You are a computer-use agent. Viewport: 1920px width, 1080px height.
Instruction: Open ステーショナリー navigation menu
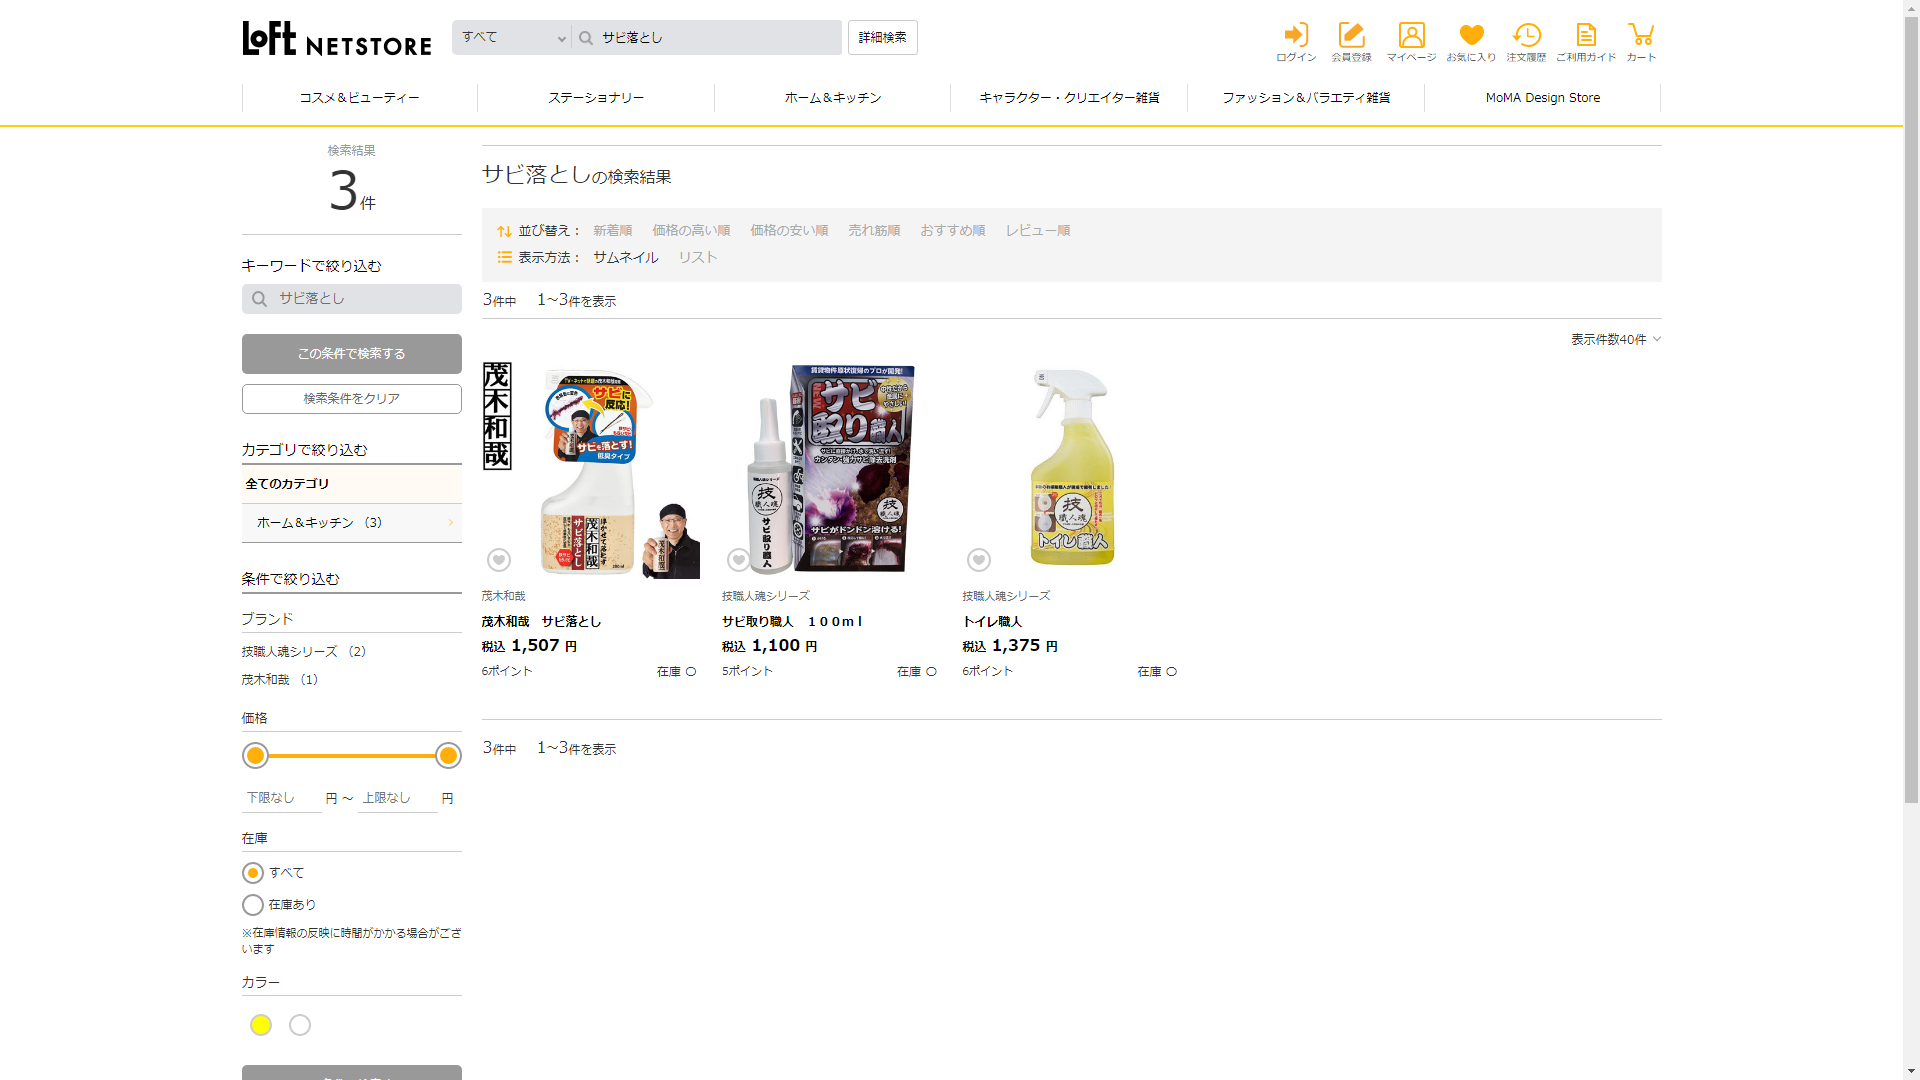(596, 98)
